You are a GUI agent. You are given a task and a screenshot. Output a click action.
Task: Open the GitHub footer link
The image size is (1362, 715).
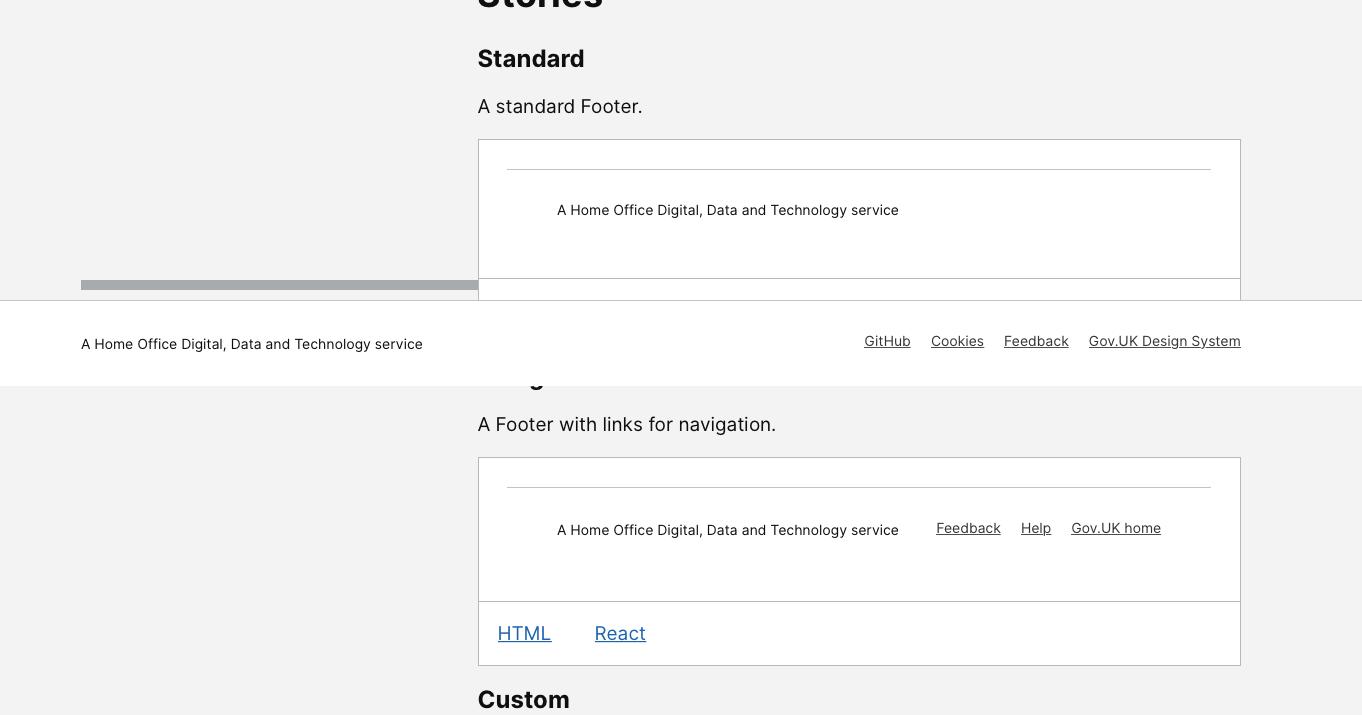887,341
